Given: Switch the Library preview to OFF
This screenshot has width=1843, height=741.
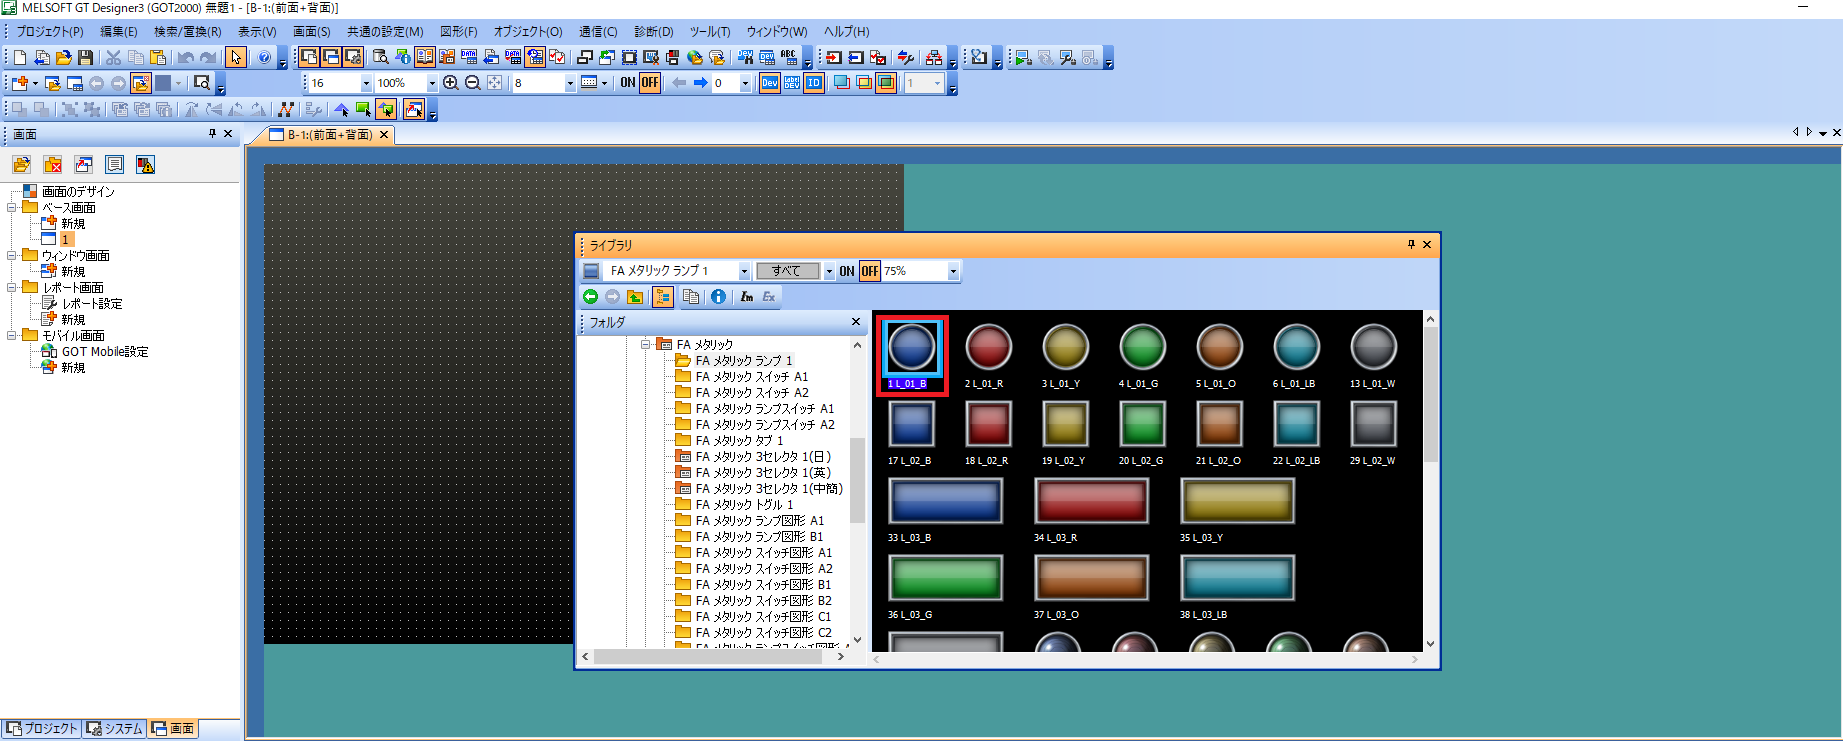Looking at the screenshot, I should tap(869, 271).
